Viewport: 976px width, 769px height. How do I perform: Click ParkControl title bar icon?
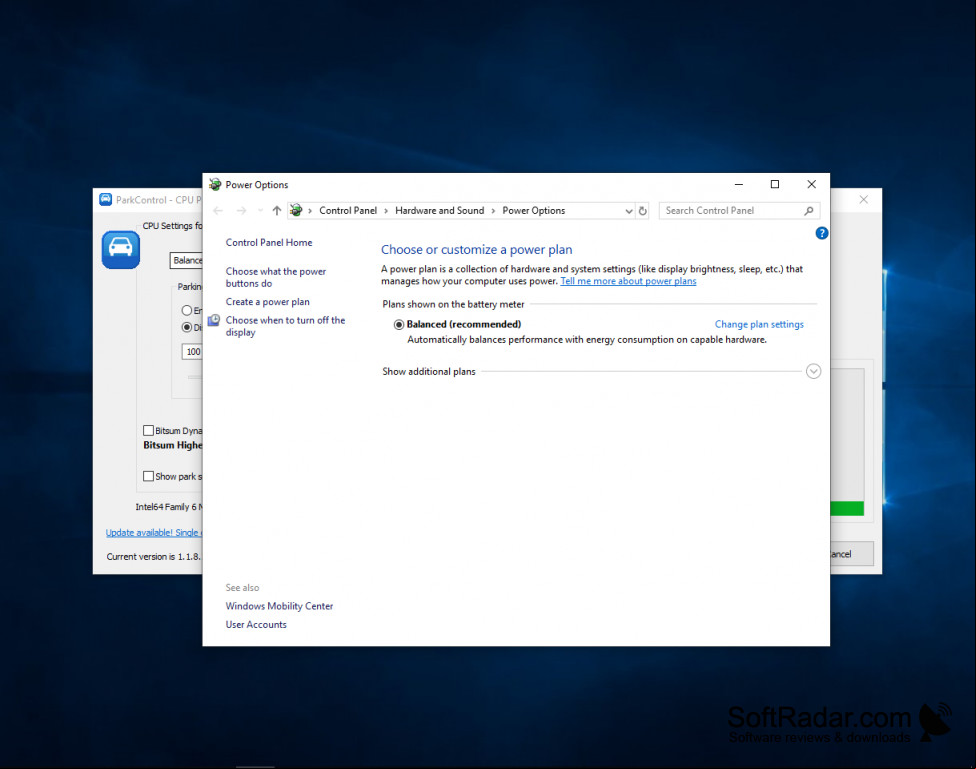pos(105,199)
